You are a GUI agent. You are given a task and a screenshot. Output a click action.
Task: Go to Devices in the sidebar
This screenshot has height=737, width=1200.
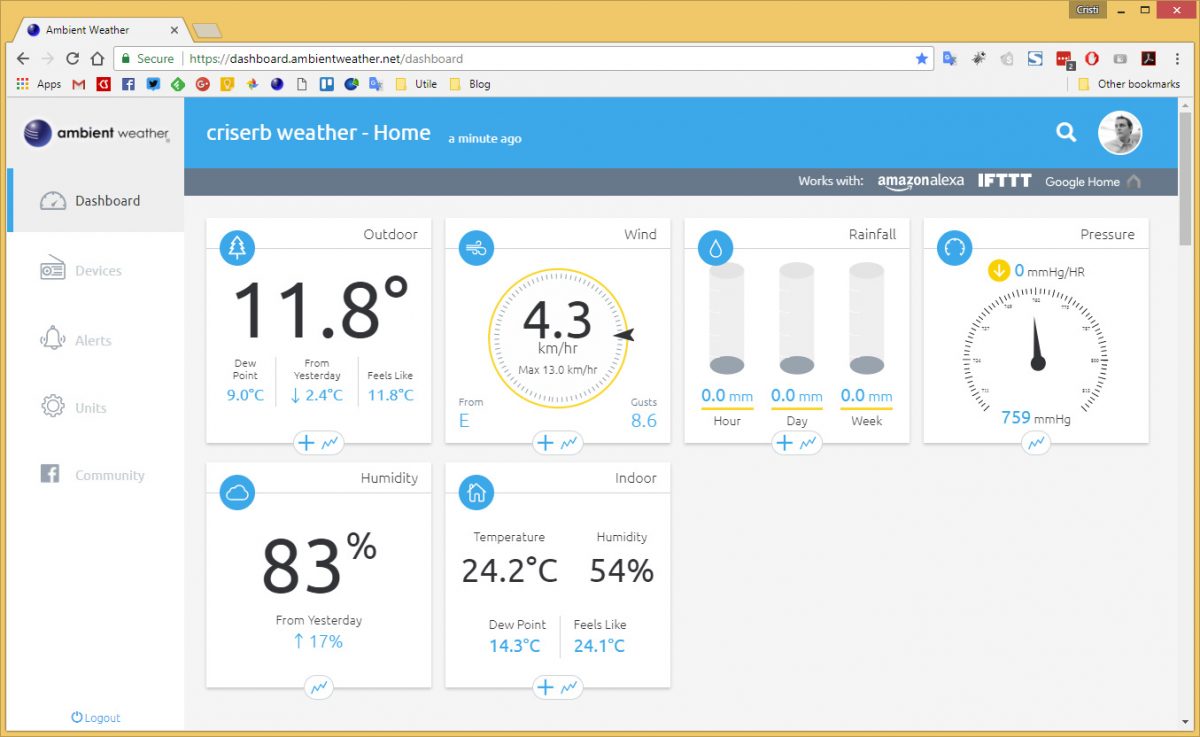[96, 271]
